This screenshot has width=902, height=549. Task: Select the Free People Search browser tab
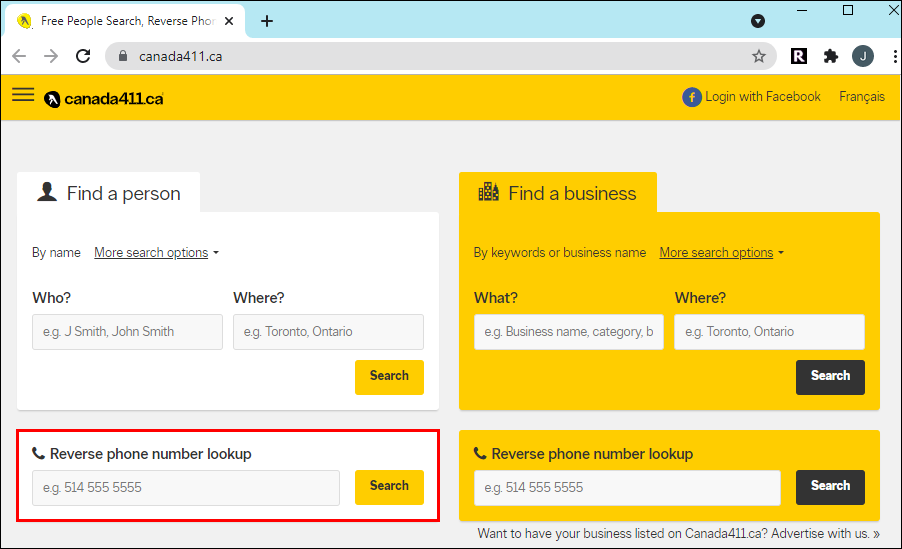pyautogui.click(x=125, y=21)
